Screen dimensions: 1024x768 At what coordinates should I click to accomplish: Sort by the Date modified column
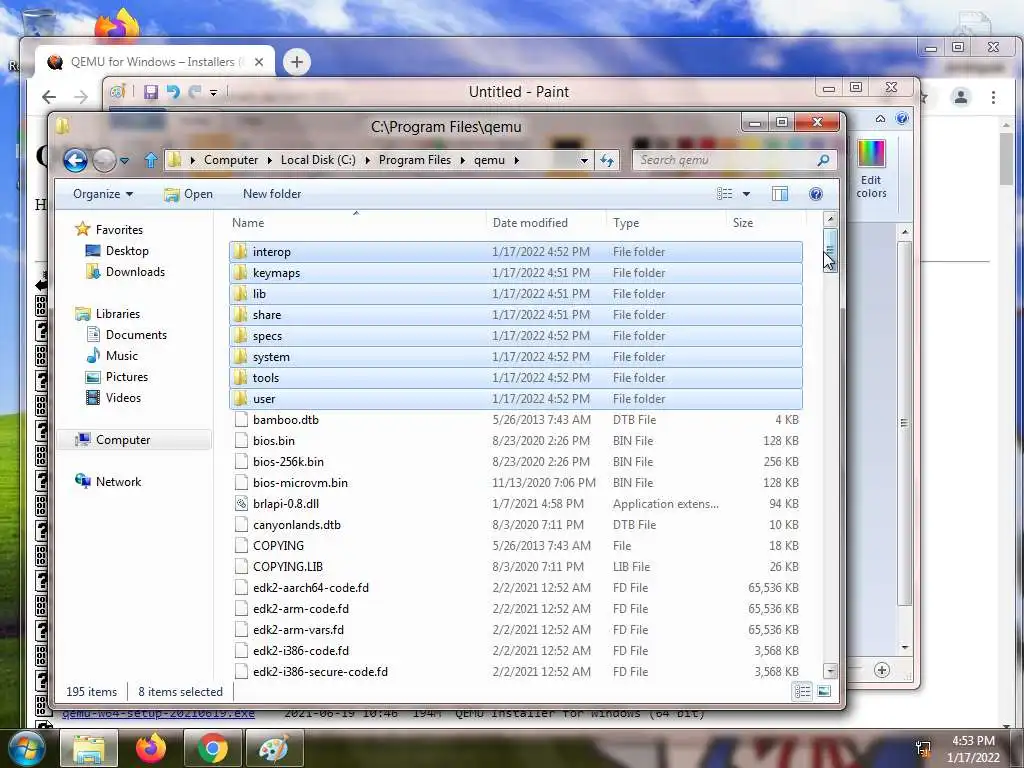[547, 223]
